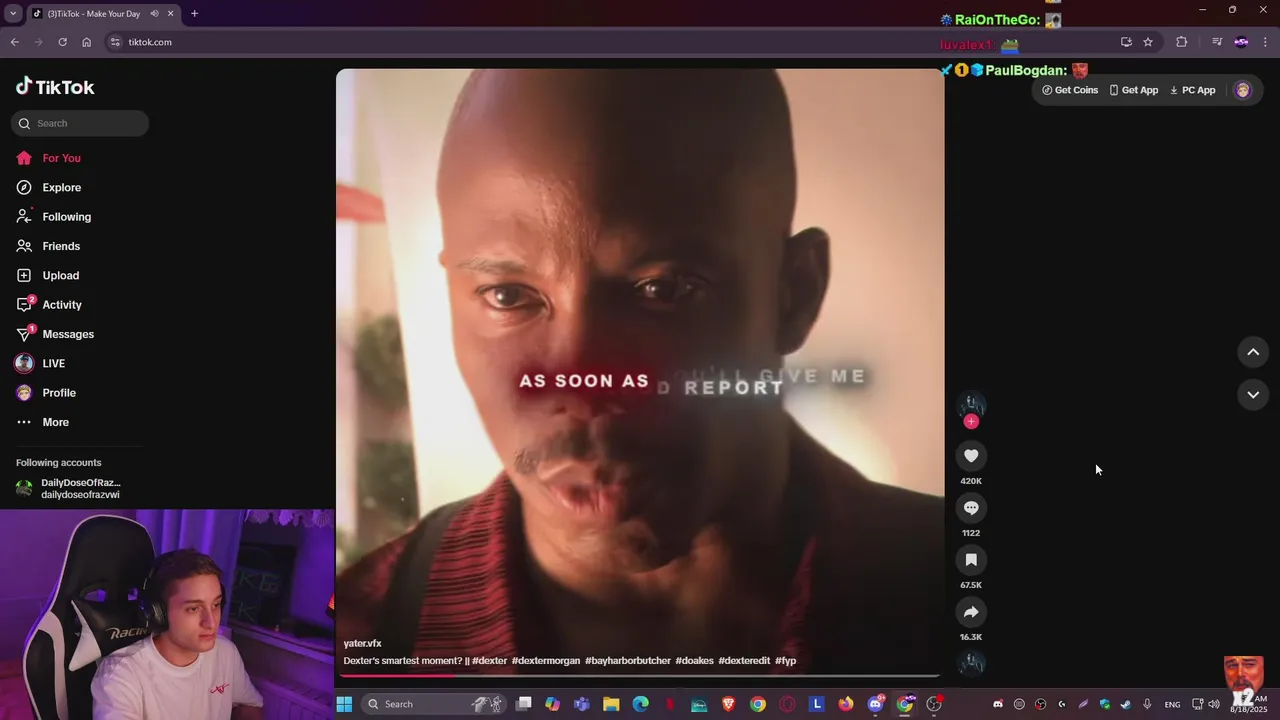Mute the TikTok browser tab audio
Image resolution: width=1280 pixels, height=720 pixels.
(x=154, y=13)
